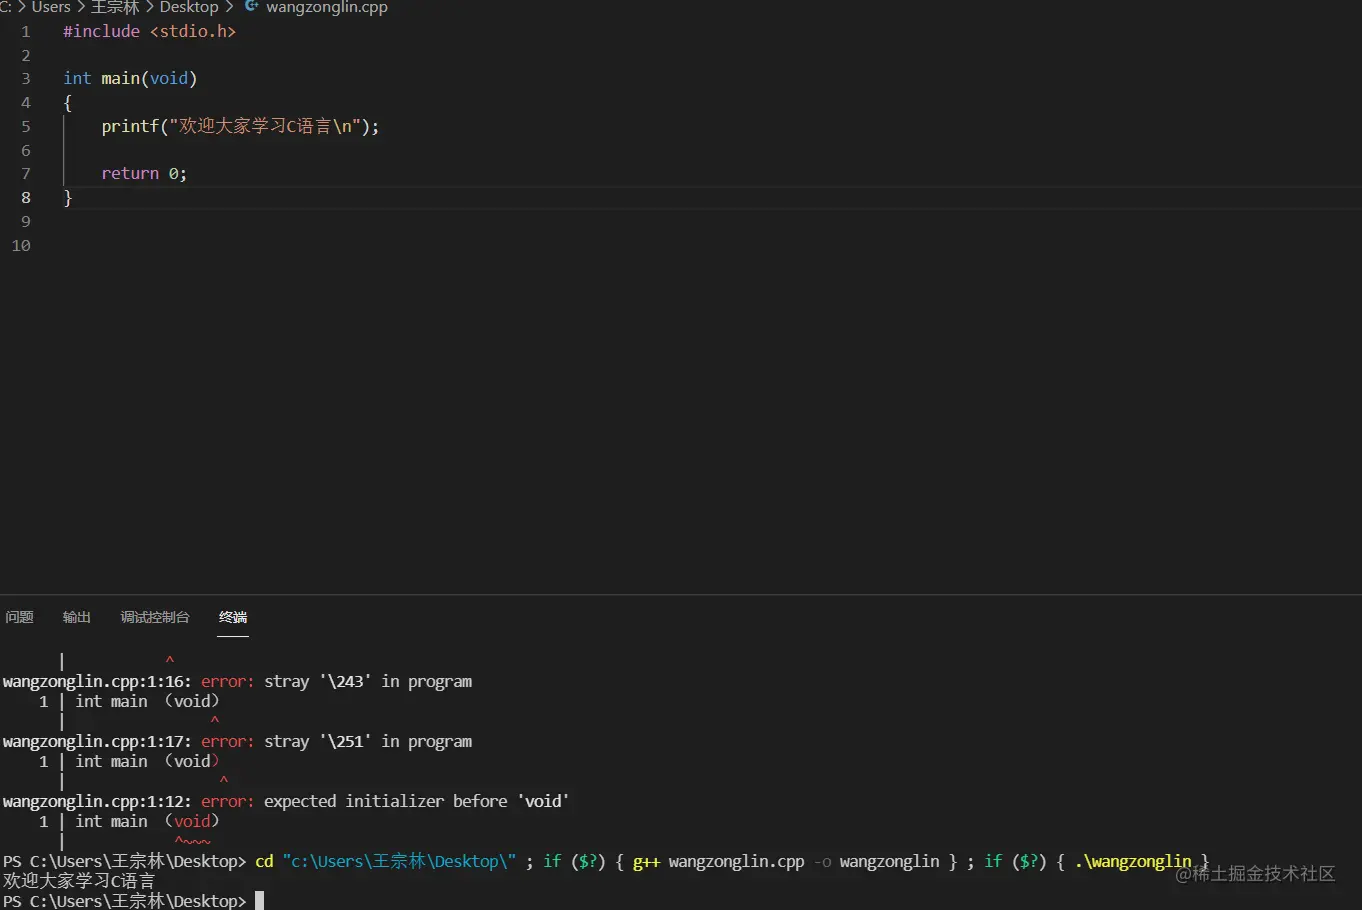Switch to the 输出 (Output) tab
The width and height of the screenshot is (1362, 910).
(x=77, y=617)
